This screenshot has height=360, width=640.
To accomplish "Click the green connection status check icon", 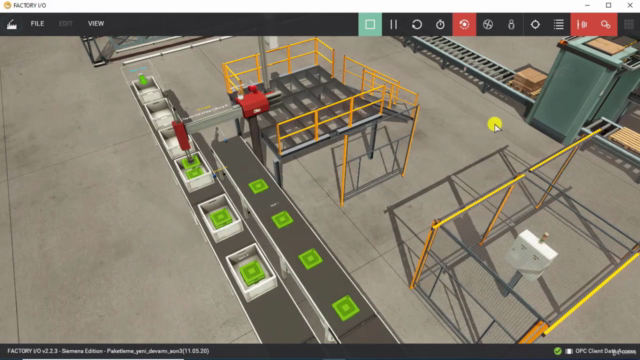I will pos(558,351).
